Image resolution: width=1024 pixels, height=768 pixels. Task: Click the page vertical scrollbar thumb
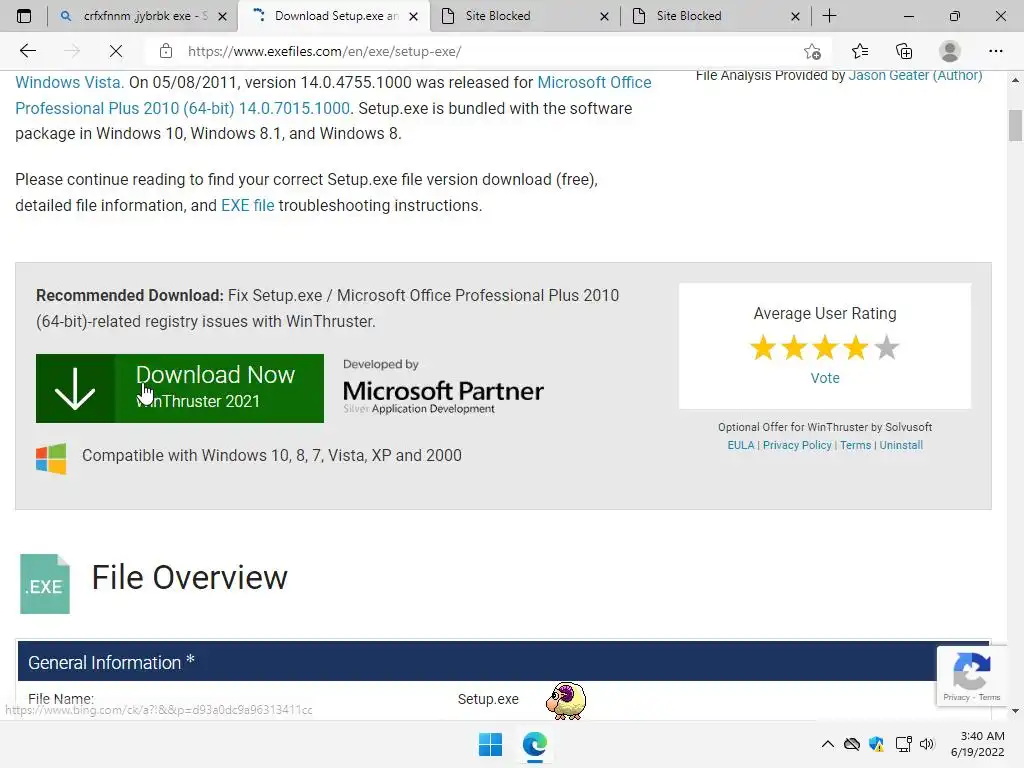(1015, 125)
